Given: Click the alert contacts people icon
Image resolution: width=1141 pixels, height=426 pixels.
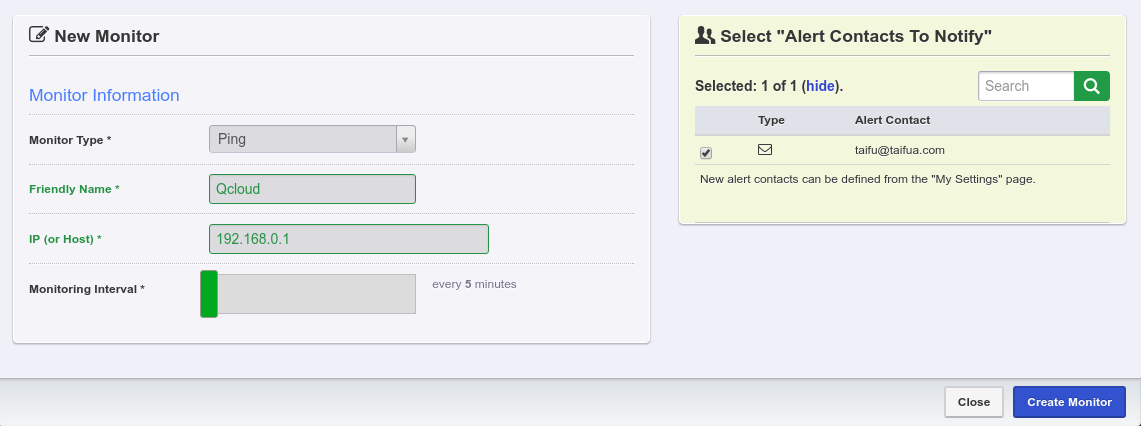Looking at the screenshot, I should (x=704, y=36).
